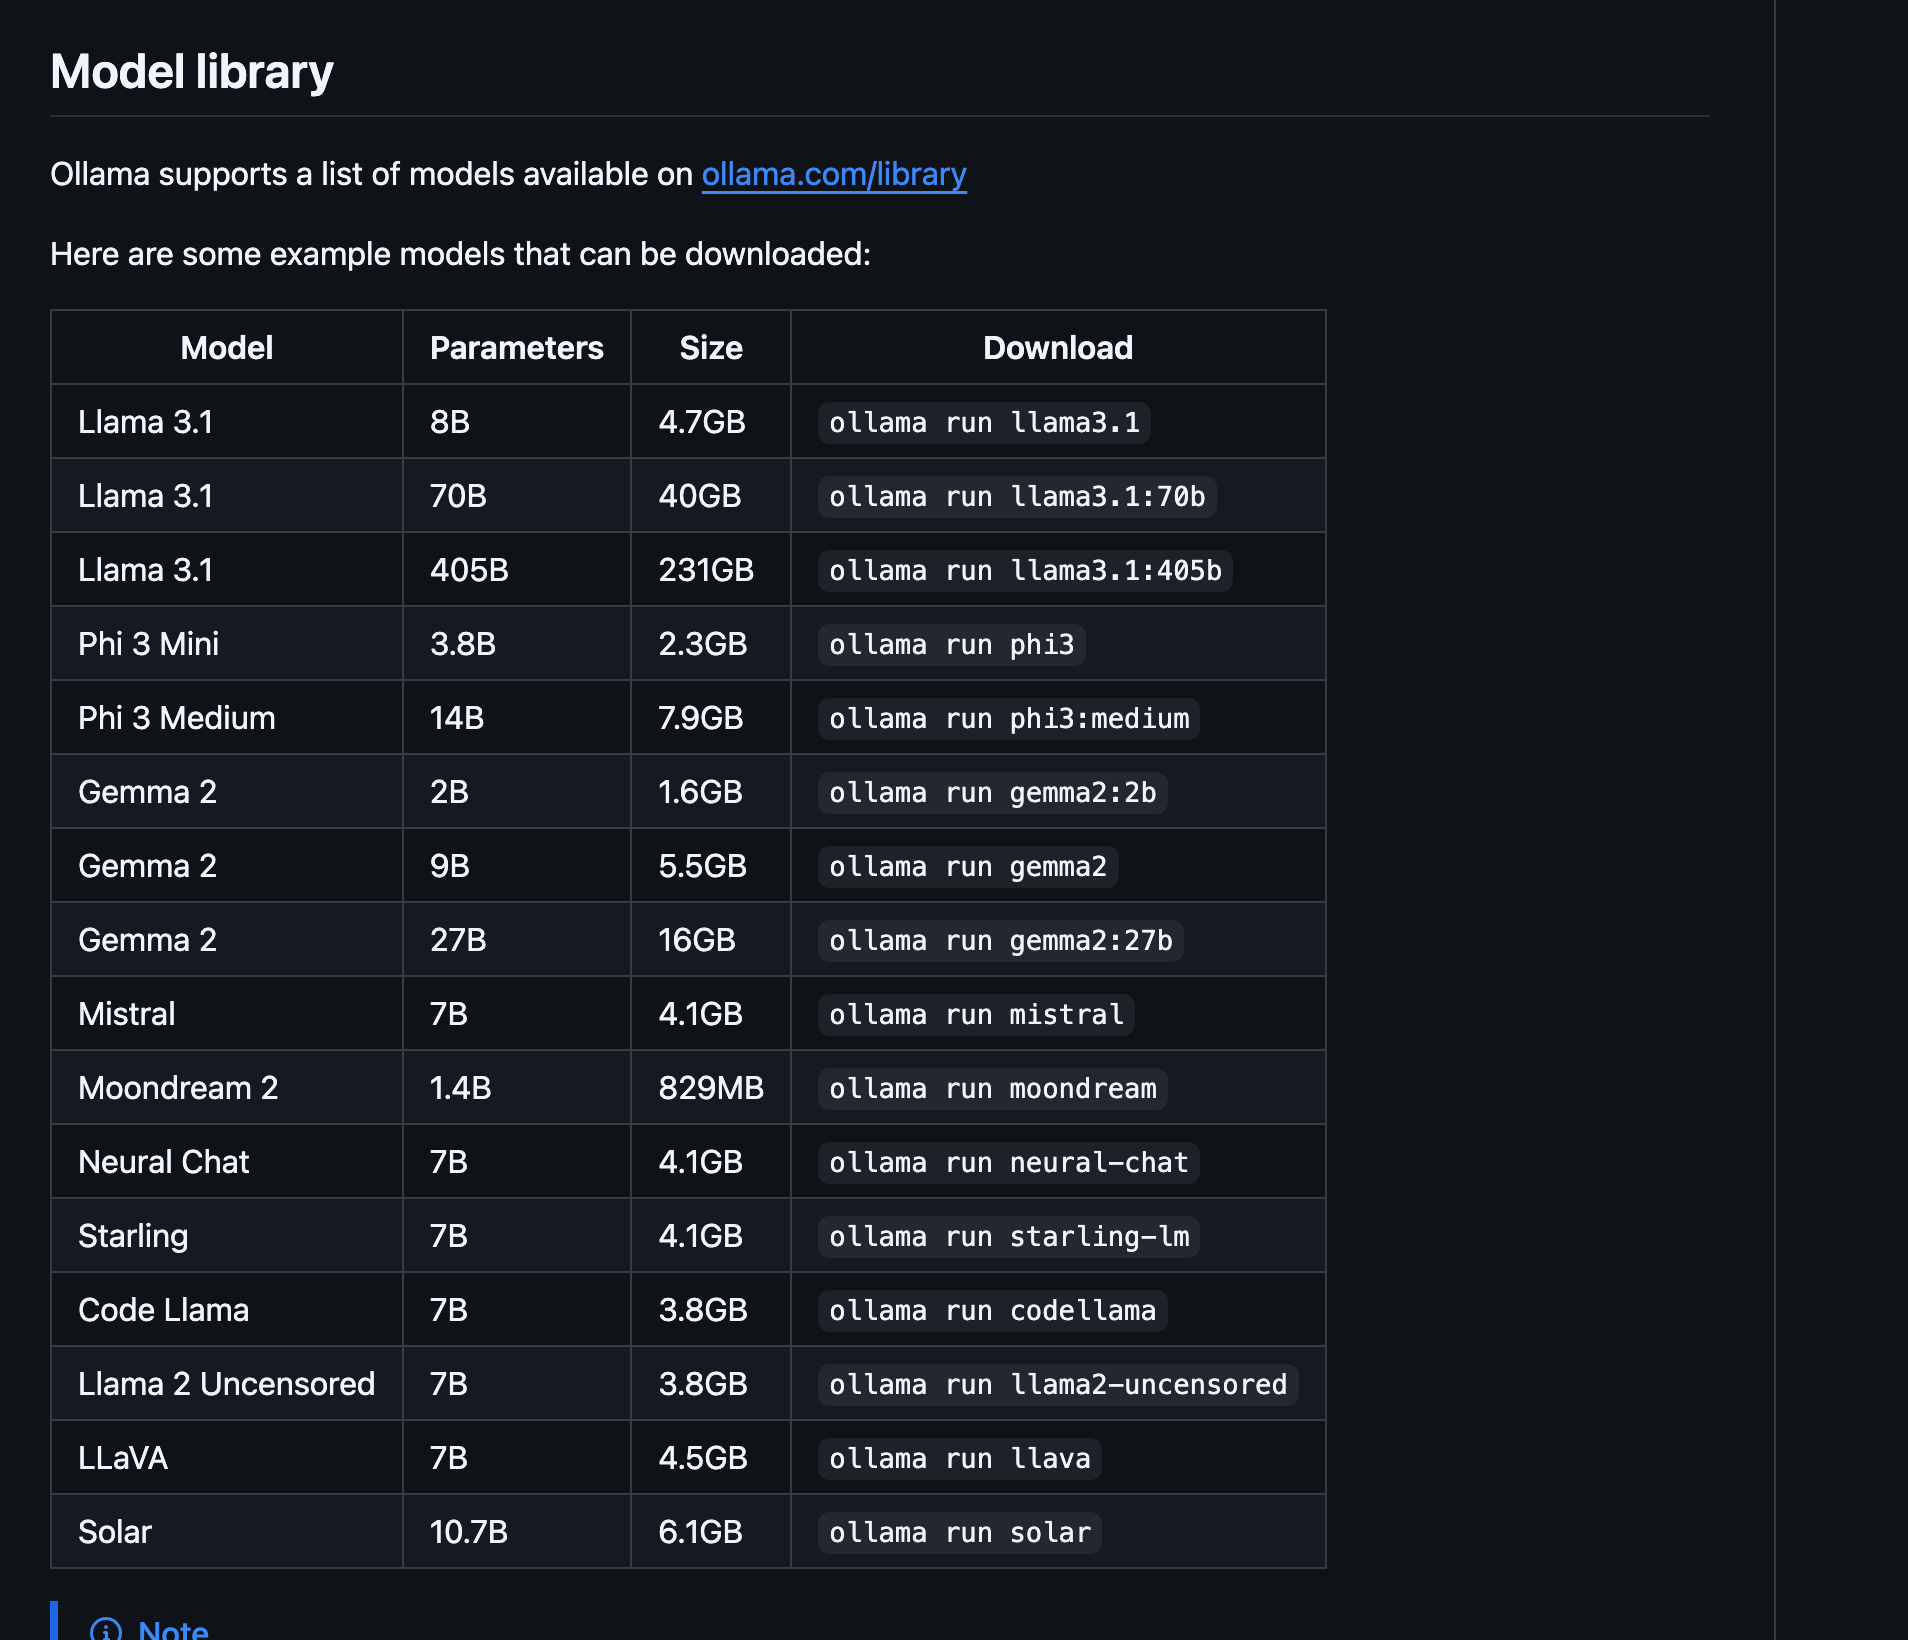Image resolution: width=1908 pixels, height=1640 pixels.
Task: Click the Note info icon
Action: (x=106, y=1630)
